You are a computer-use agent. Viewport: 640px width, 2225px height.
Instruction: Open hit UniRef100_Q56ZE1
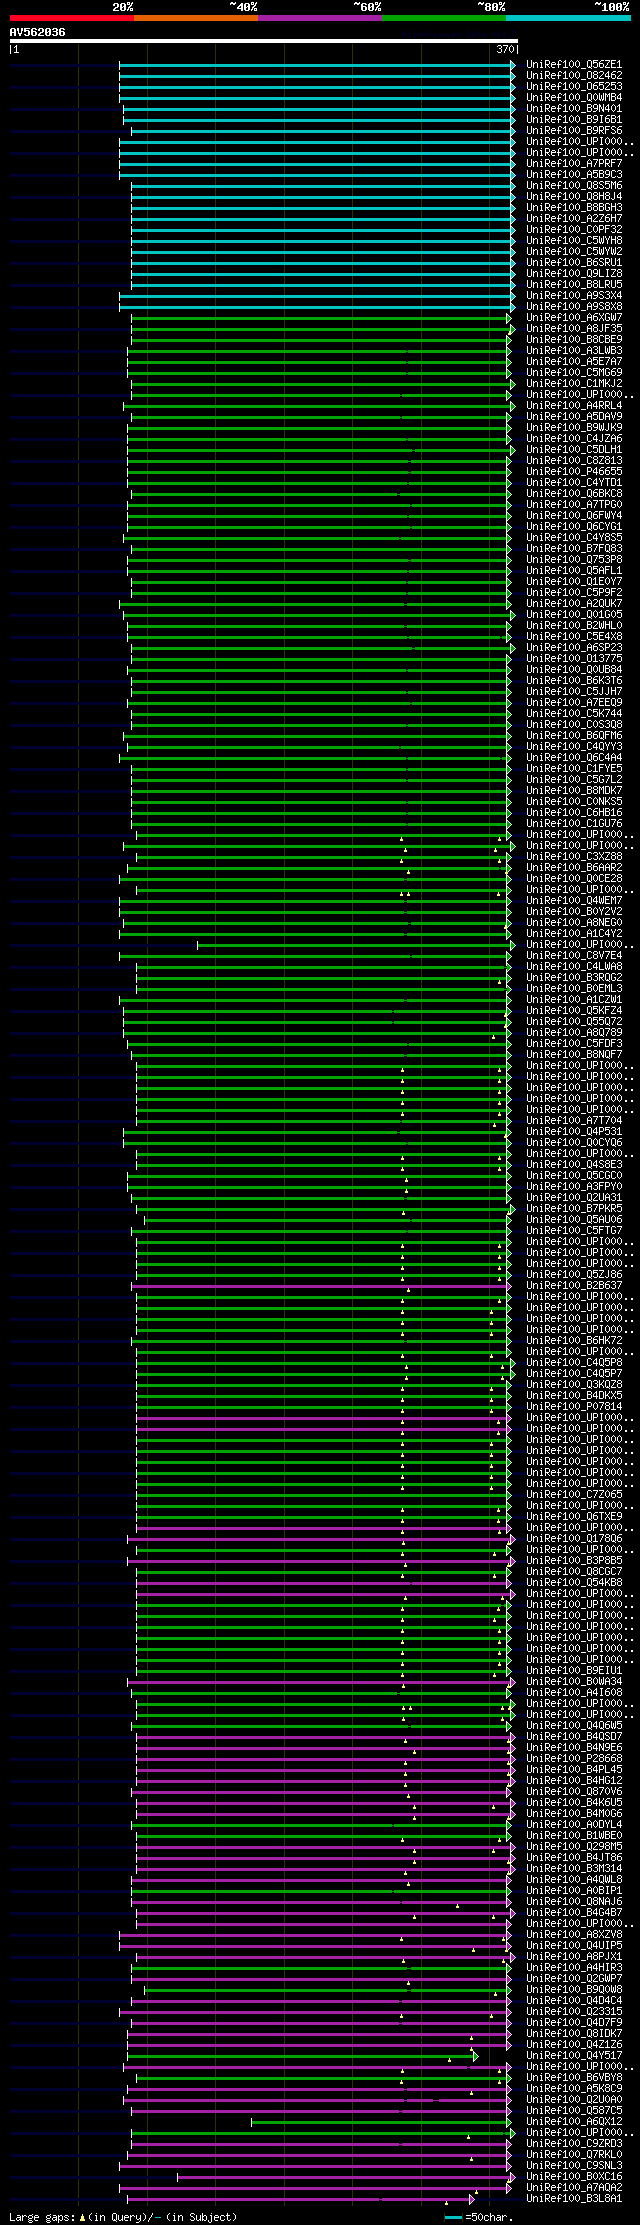click(x=574, y=65)
